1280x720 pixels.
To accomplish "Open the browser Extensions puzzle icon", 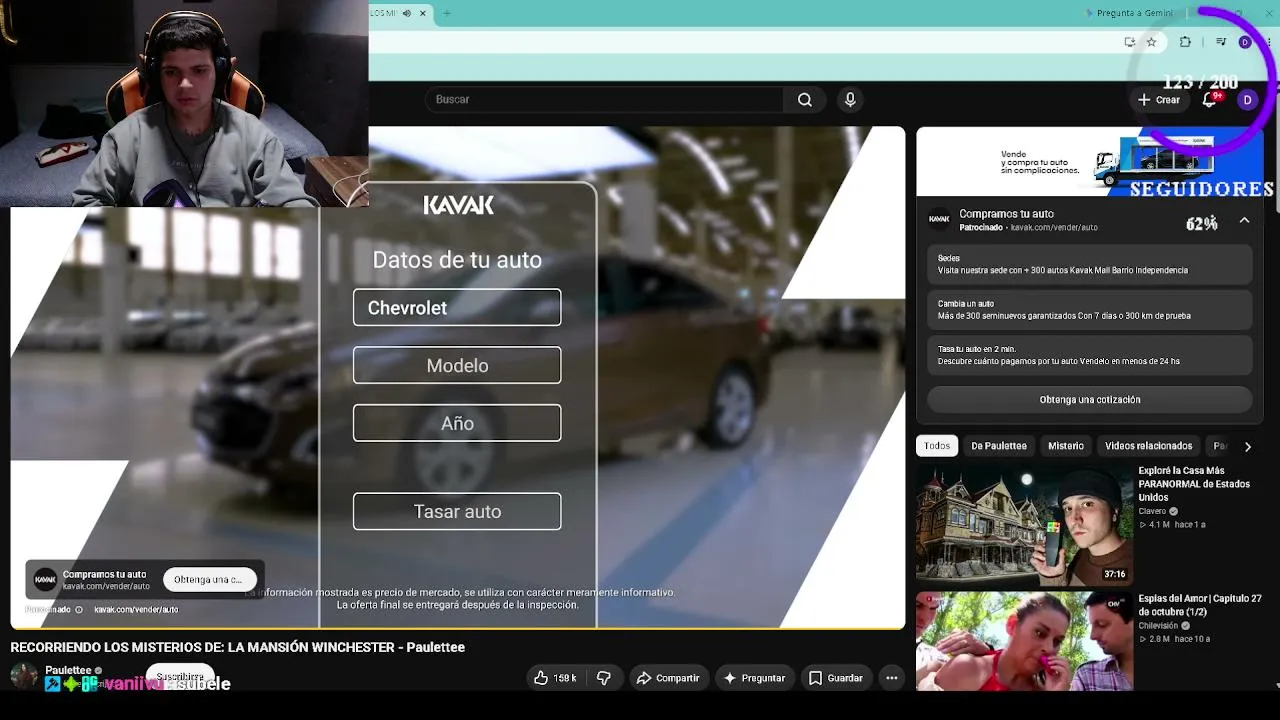I will tap(1185, 42).
